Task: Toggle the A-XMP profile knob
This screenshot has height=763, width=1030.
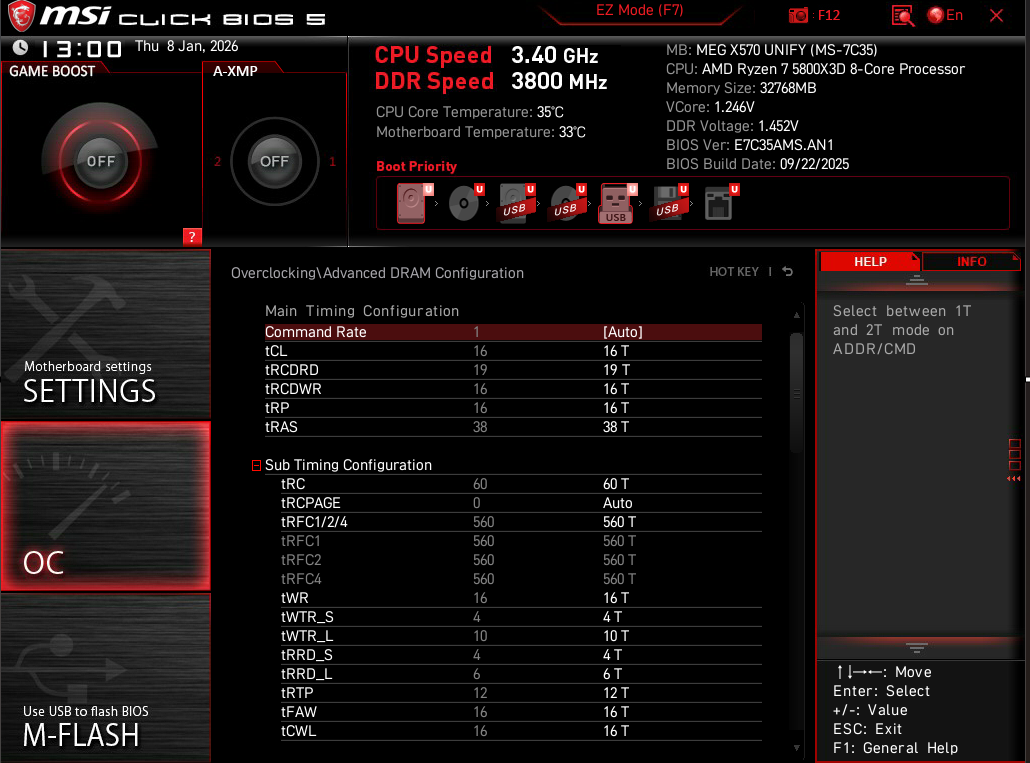Action: (x=275, y=162)
